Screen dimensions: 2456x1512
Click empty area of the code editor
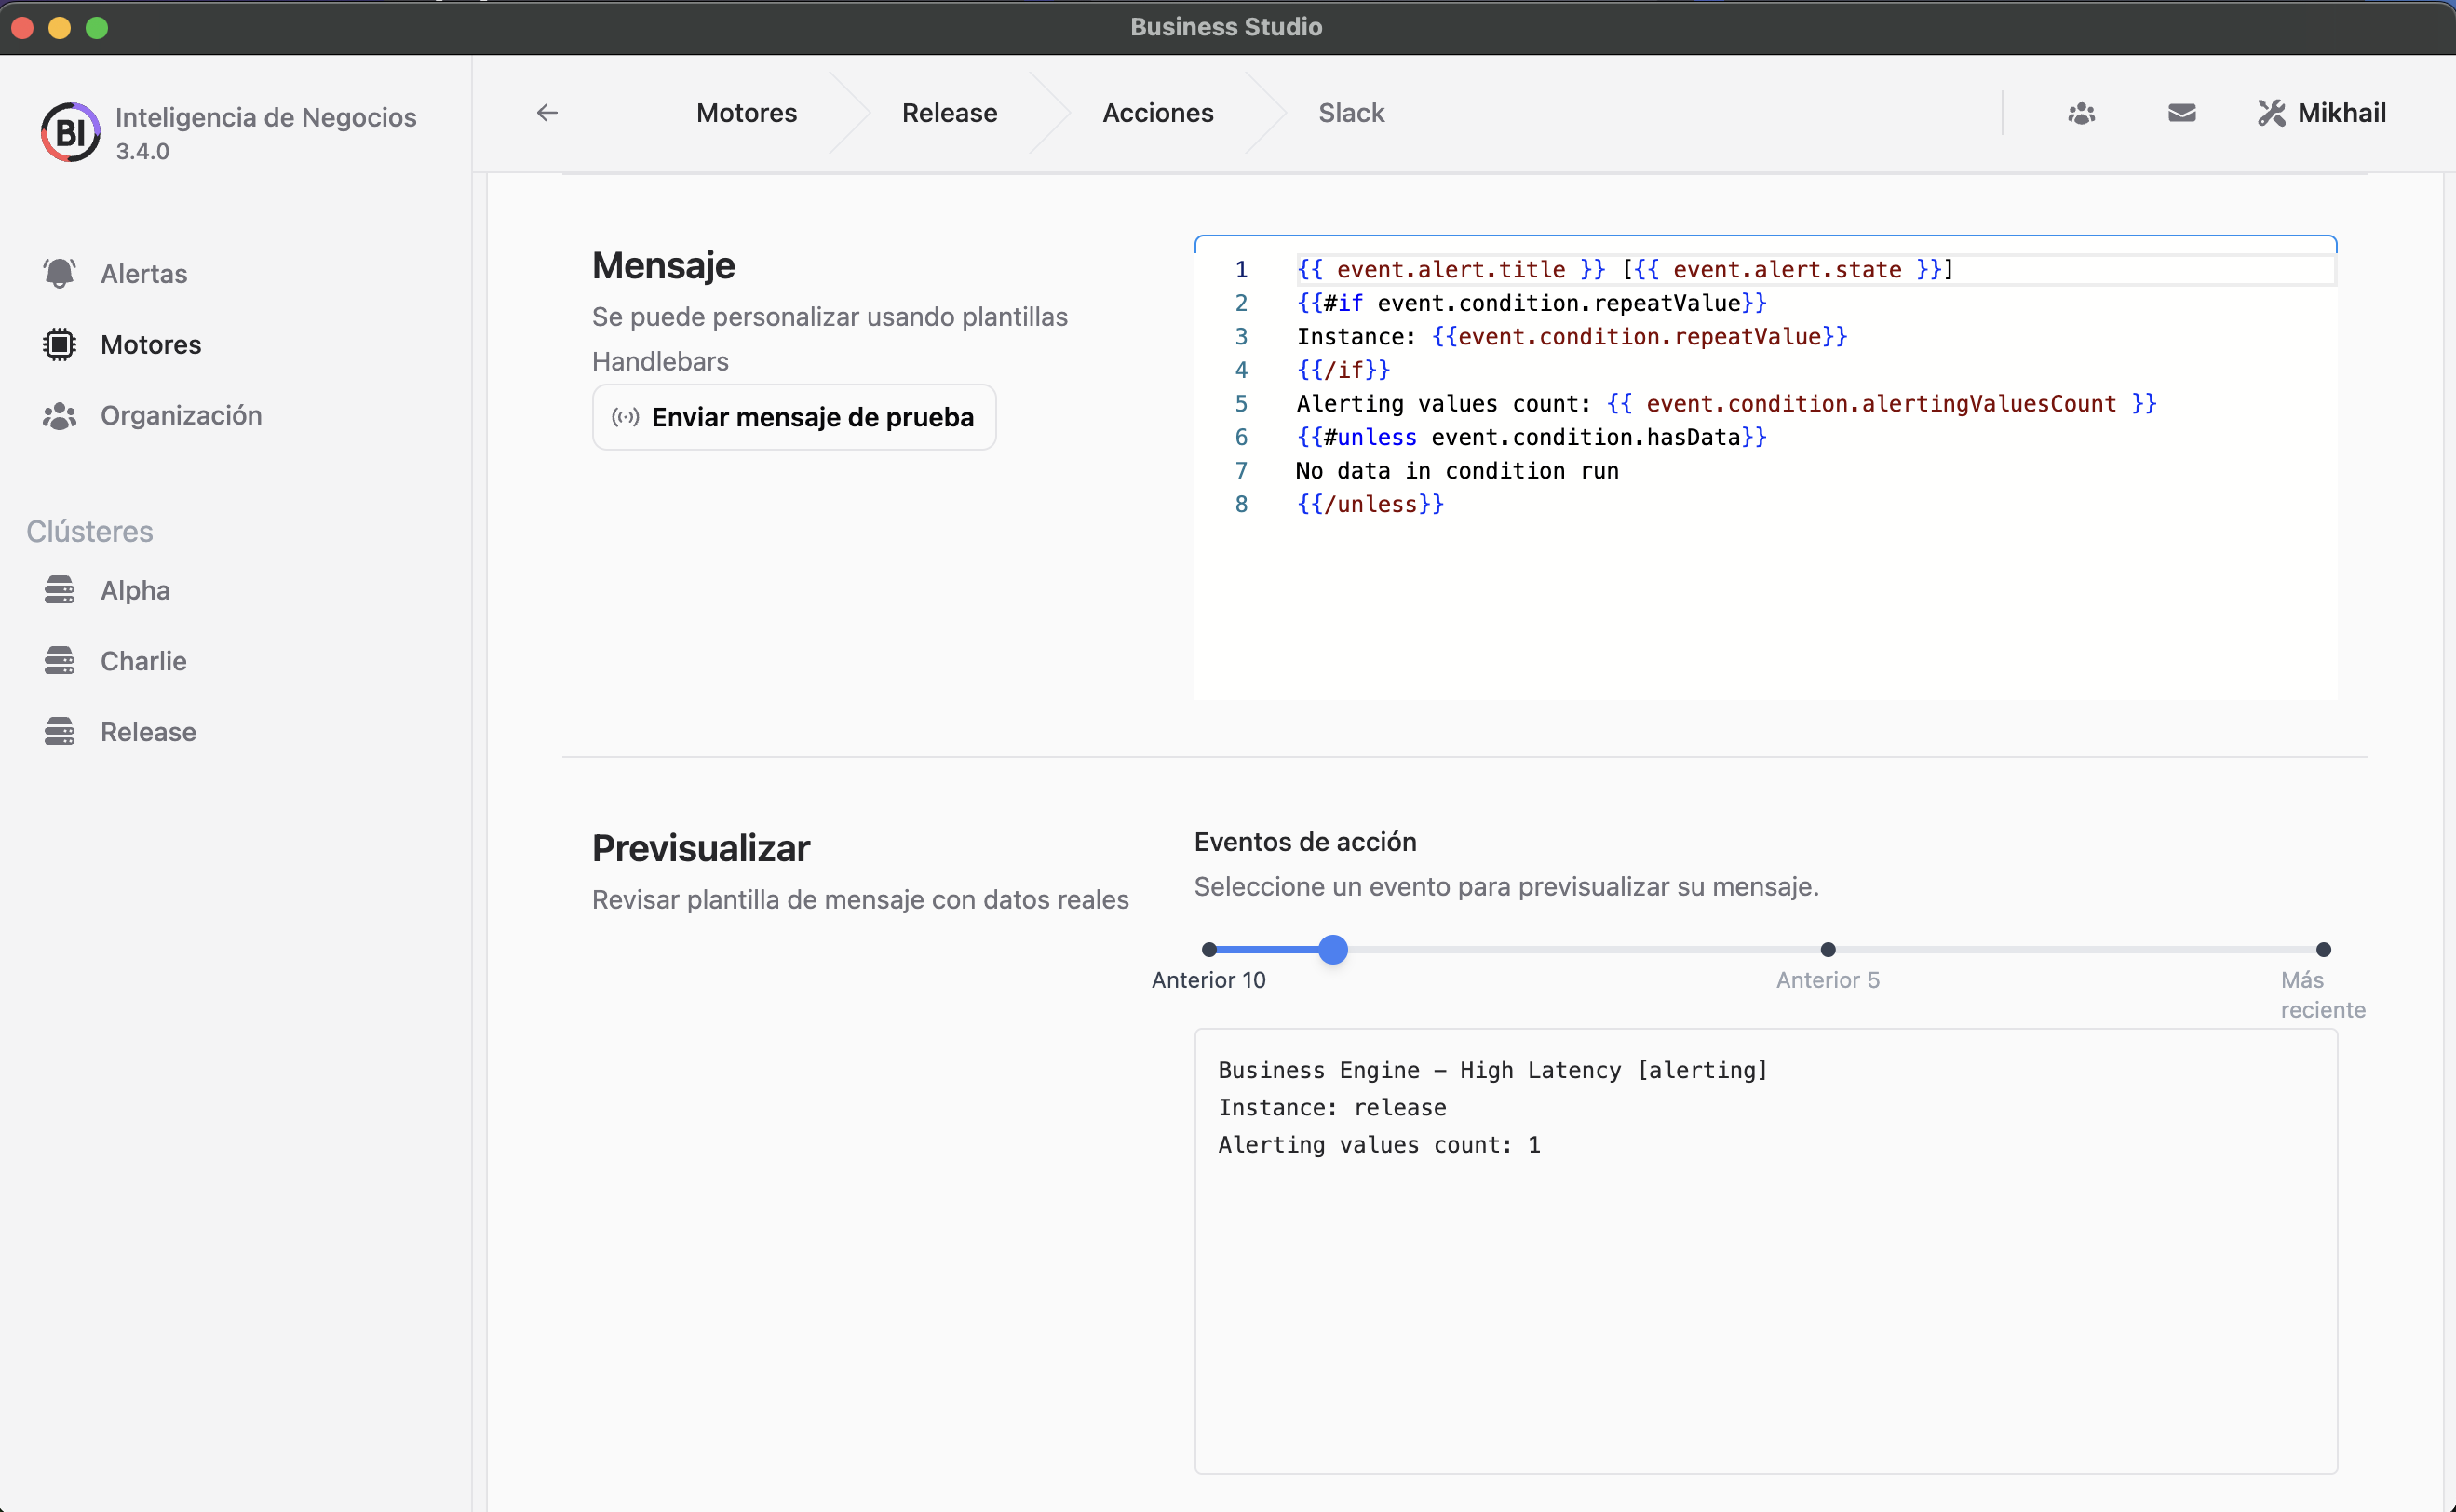(1765, 610)
